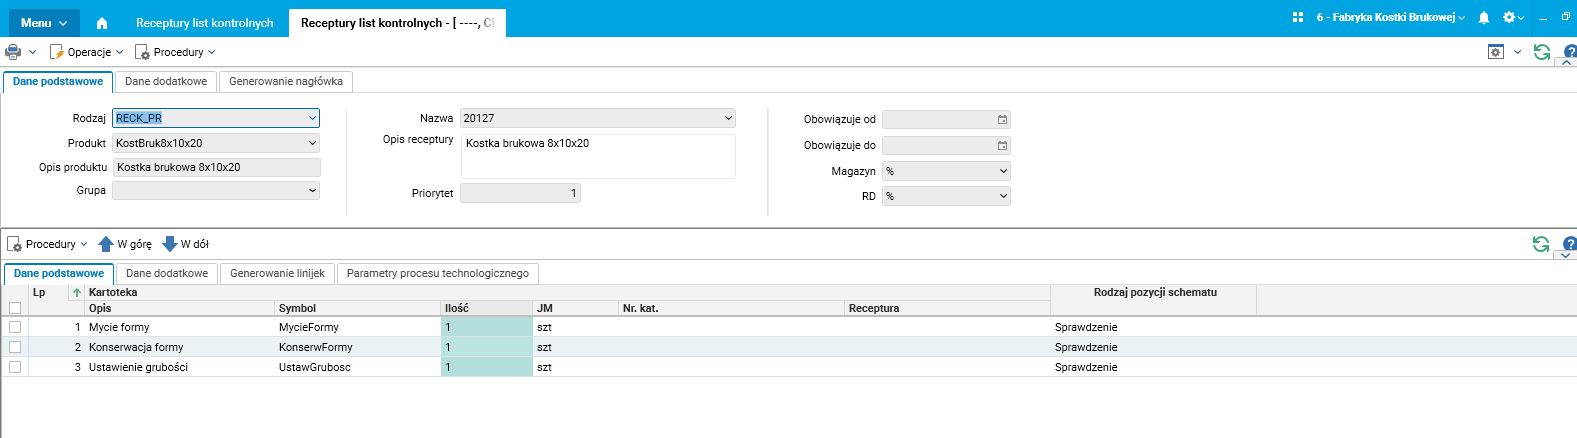
Task: Toggle the select-all checkbox in table header
Action: (x=15, y=308)
